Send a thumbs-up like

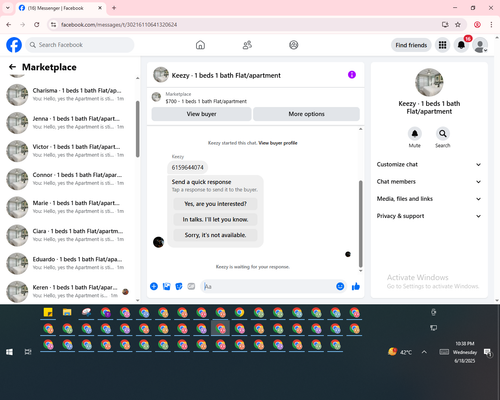click(356, 286)
